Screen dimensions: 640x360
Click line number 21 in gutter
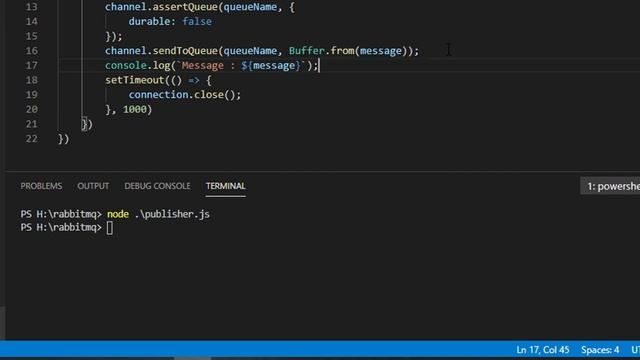pyautogui.click(x=31, y=124)
